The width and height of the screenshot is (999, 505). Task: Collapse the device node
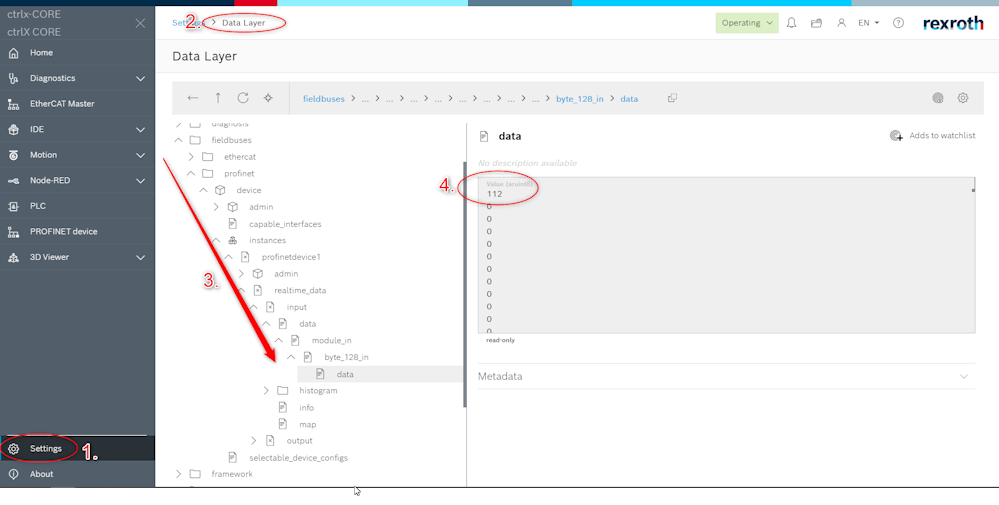[x=203, y=190]
